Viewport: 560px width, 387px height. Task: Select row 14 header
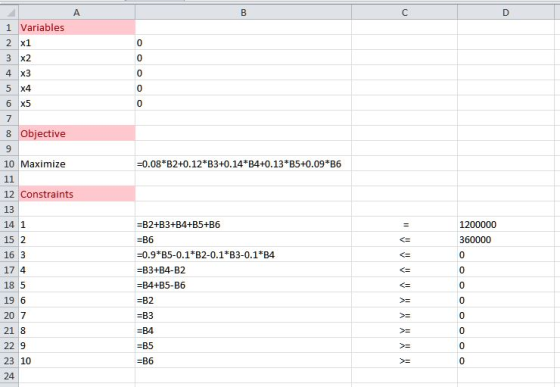[9, 225]
